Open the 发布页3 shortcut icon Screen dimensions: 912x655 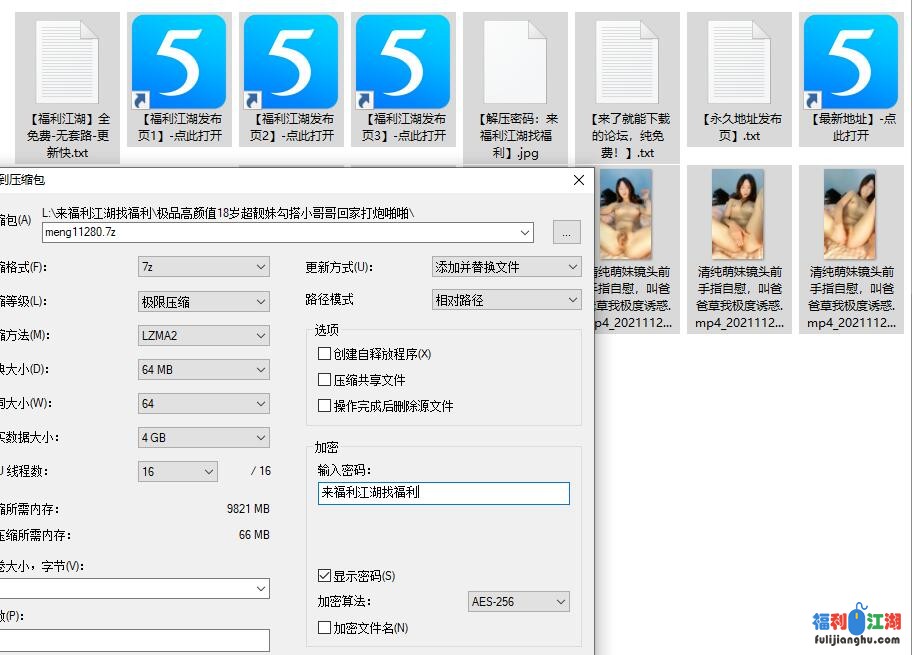pyautogui.click(x=403, y=62)
